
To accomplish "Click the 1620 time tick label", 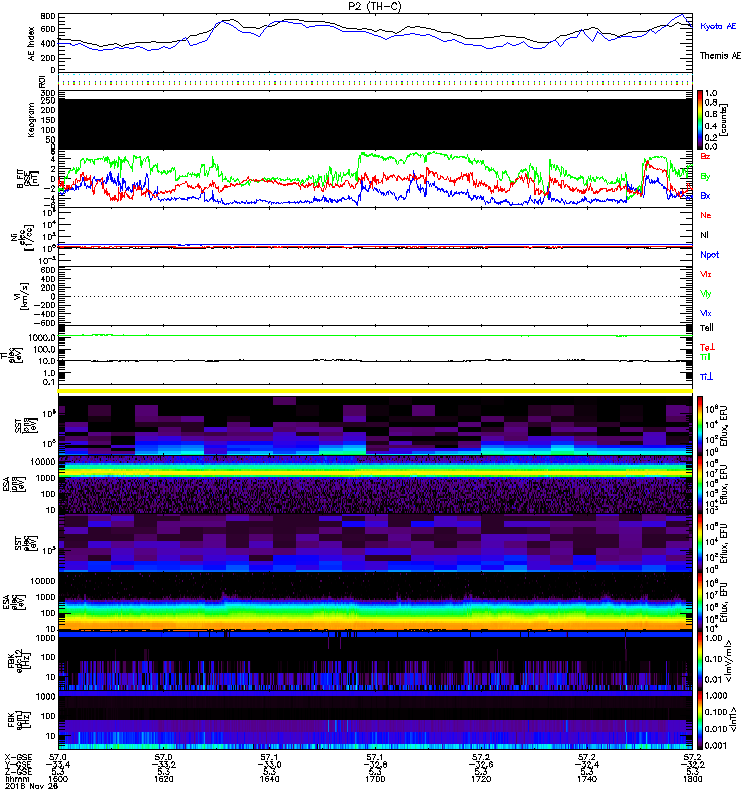I will click(x=164, y=779).
